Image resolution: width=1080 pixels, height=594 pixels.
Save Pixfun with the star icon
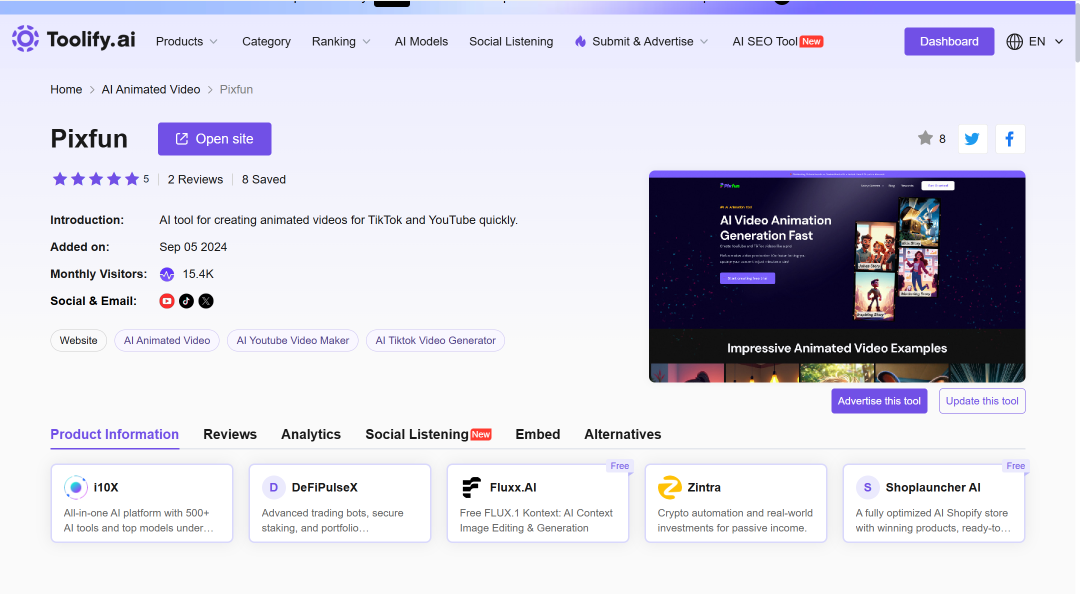(925, 139)
